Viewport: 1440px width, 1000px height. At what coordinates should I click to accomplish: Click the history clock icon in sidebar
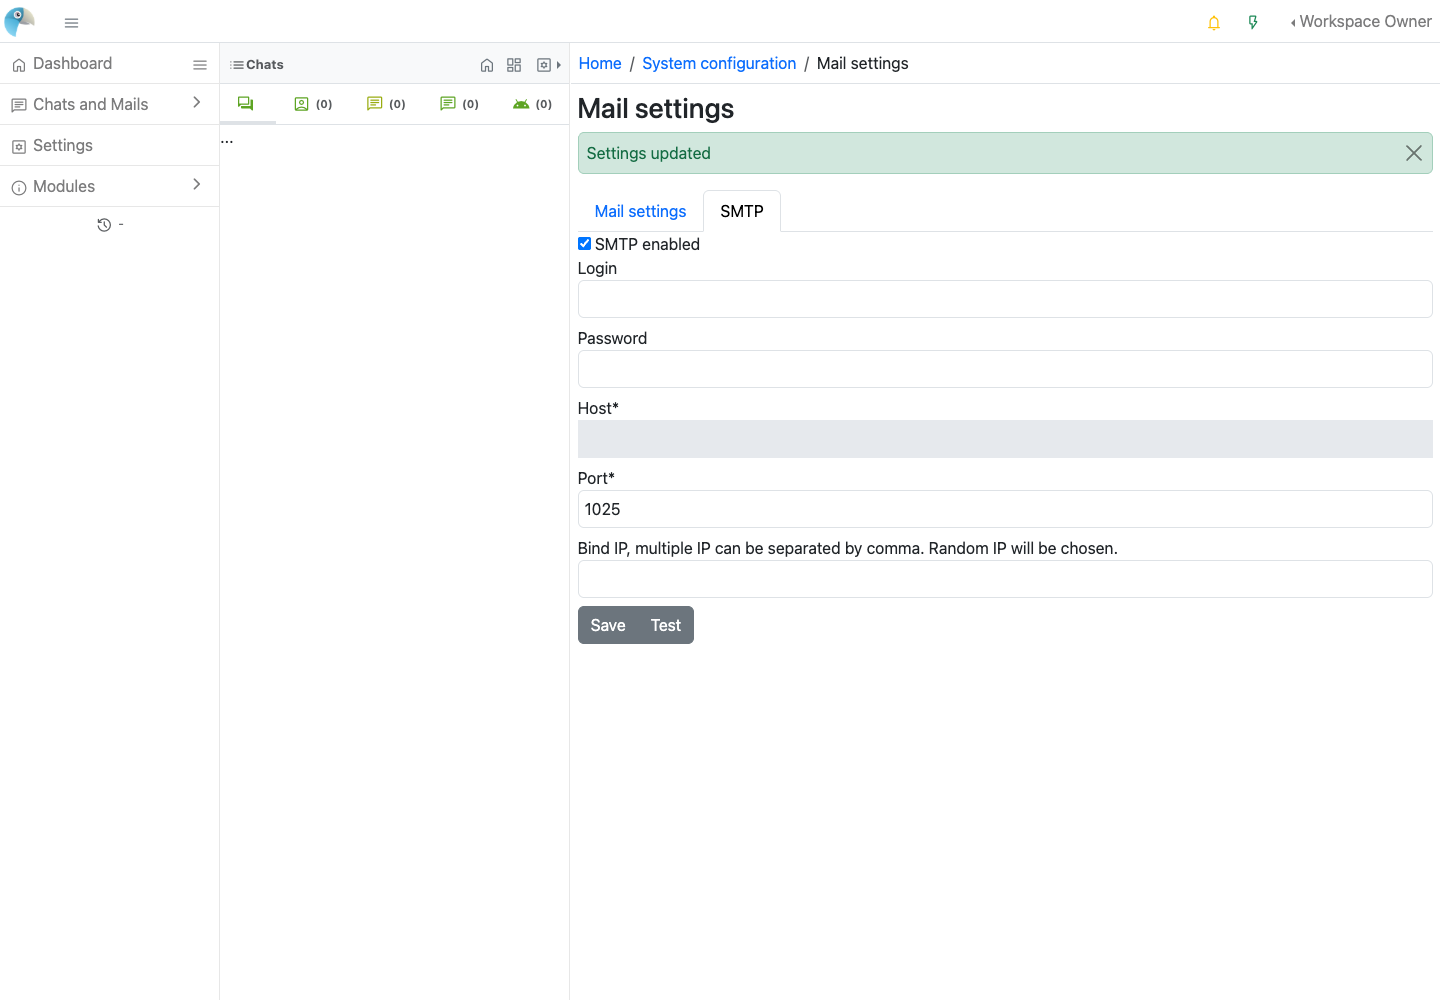[x=104, y=225]
